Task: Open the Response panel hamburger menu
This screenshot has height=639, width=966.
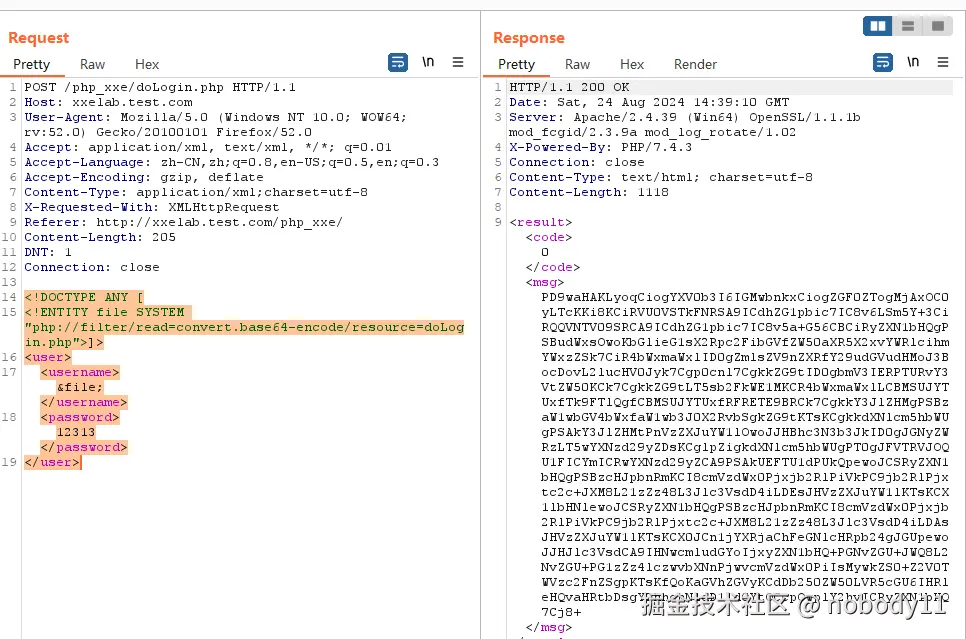Action: pyautogui.click(x=943, y=62)
